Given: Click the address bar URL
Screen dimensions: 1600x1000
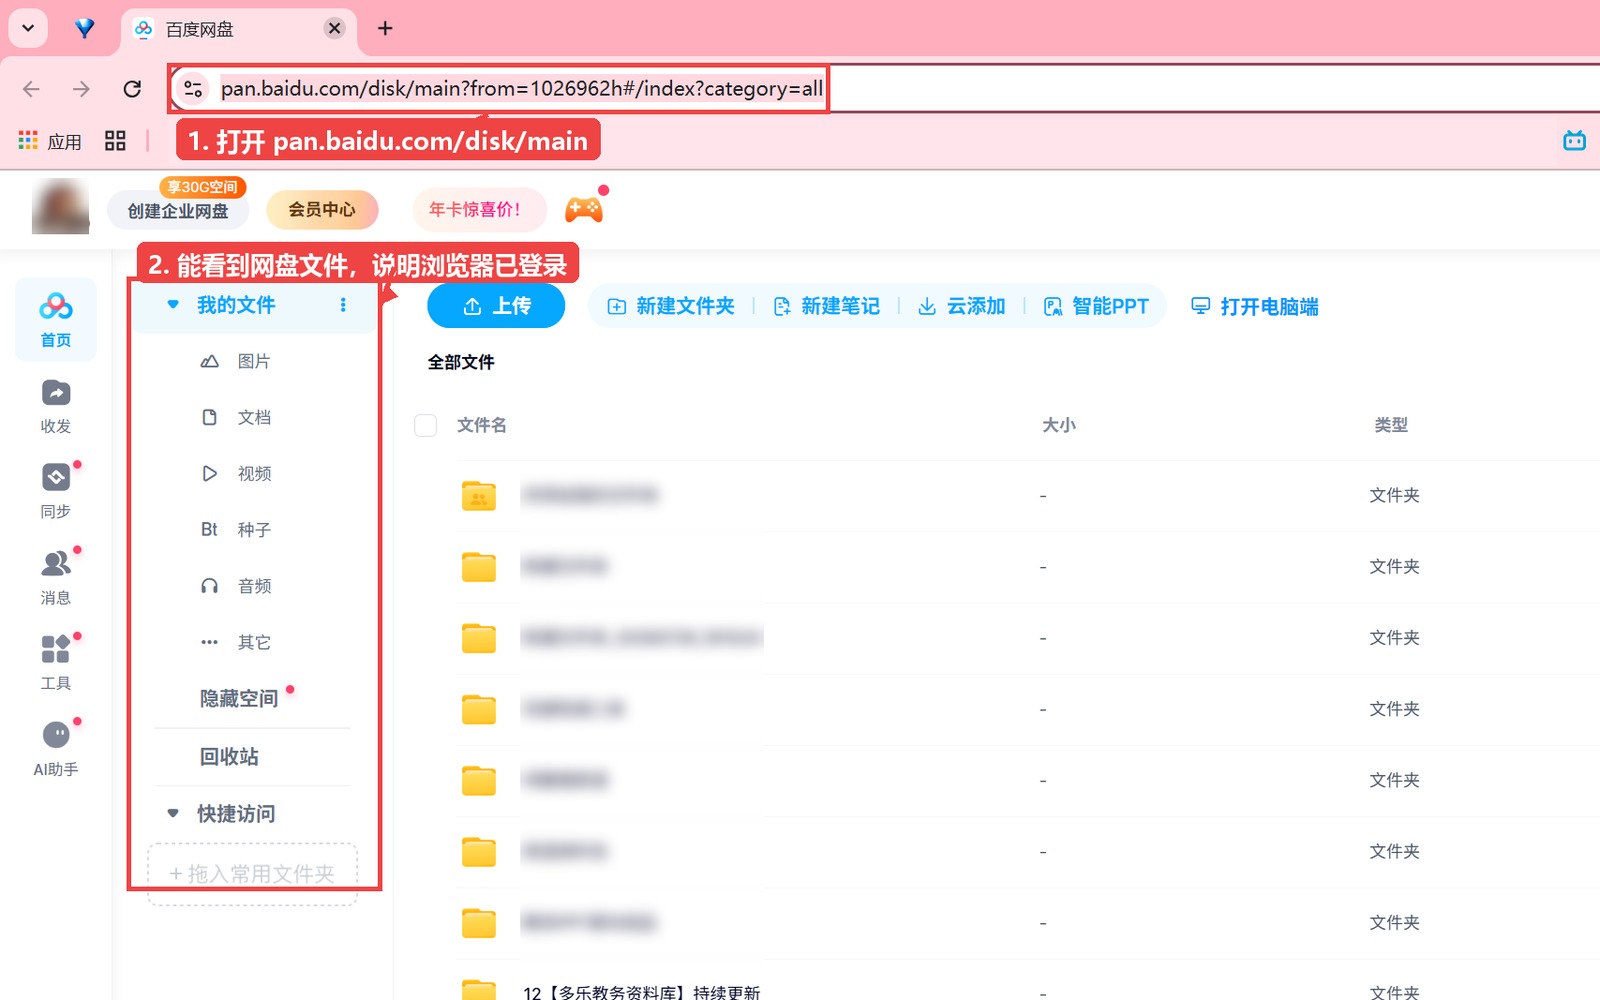Looking at the screenshot, I should [x=521, y=89].
